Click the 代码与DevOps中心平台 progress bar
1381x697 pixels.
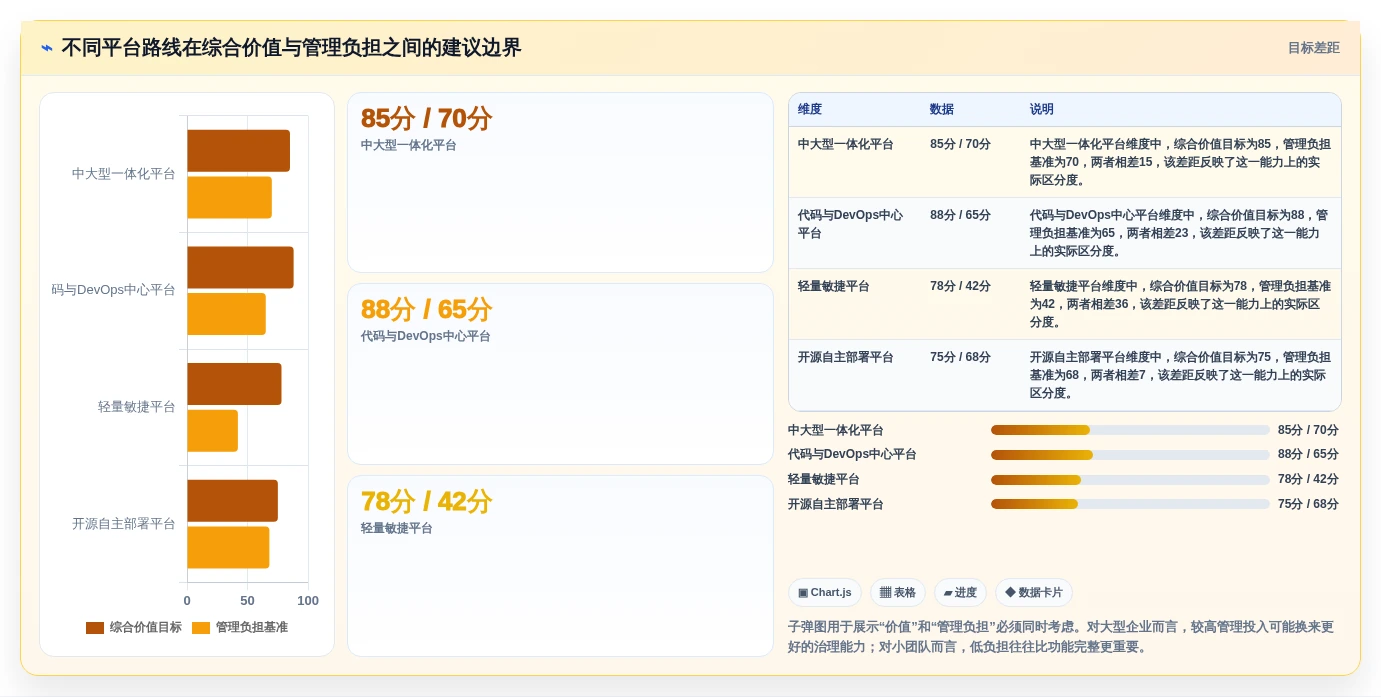pos(1130,455)
